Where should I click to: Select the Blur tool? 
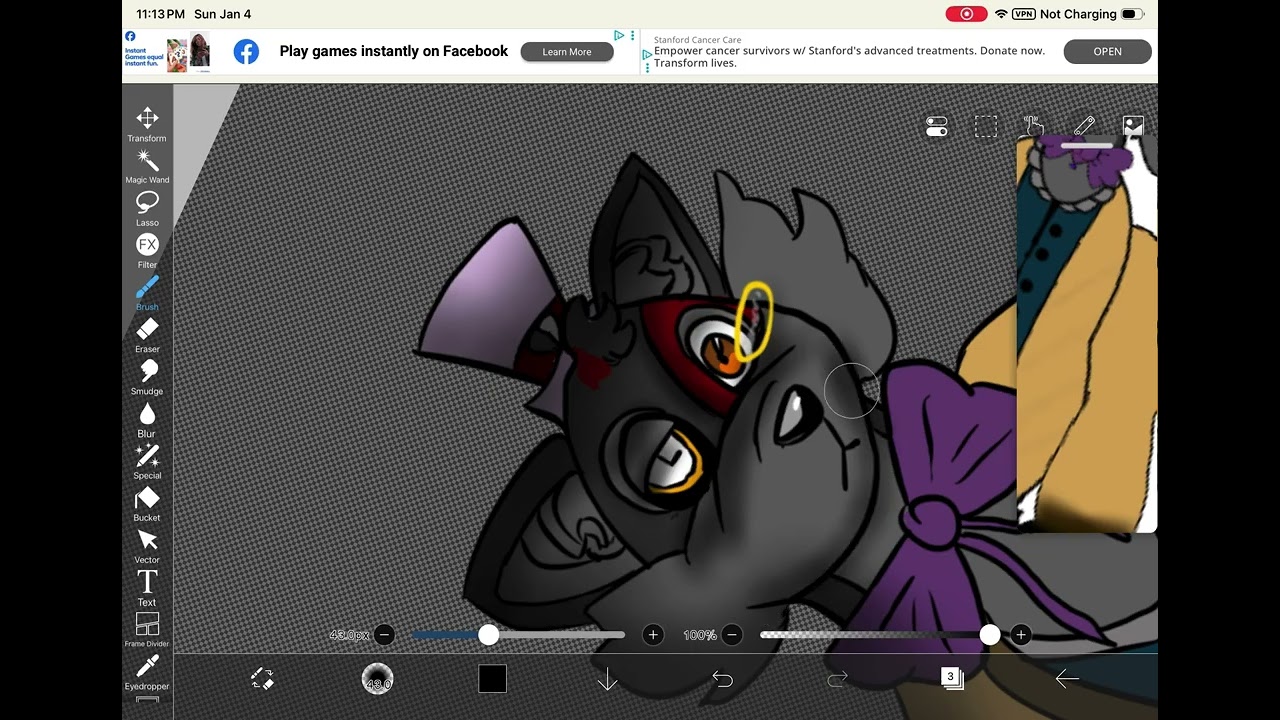click(x=147, y=418)
